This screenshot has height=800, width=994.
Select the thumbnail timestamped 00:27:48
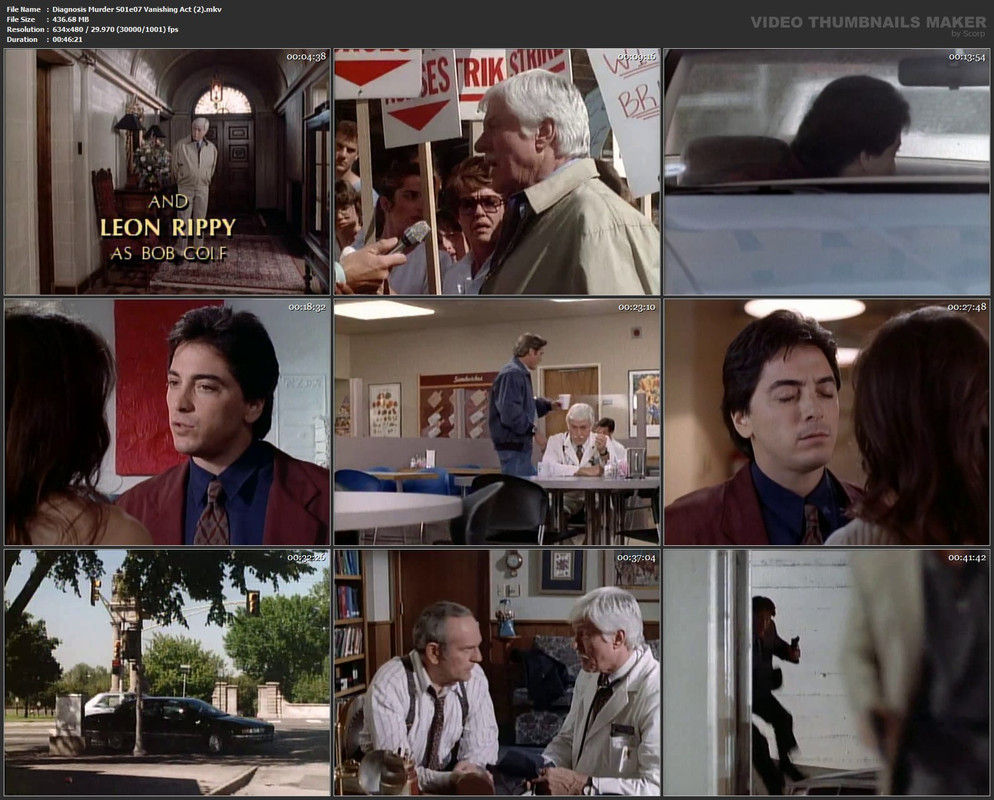(x=827, y=422)
